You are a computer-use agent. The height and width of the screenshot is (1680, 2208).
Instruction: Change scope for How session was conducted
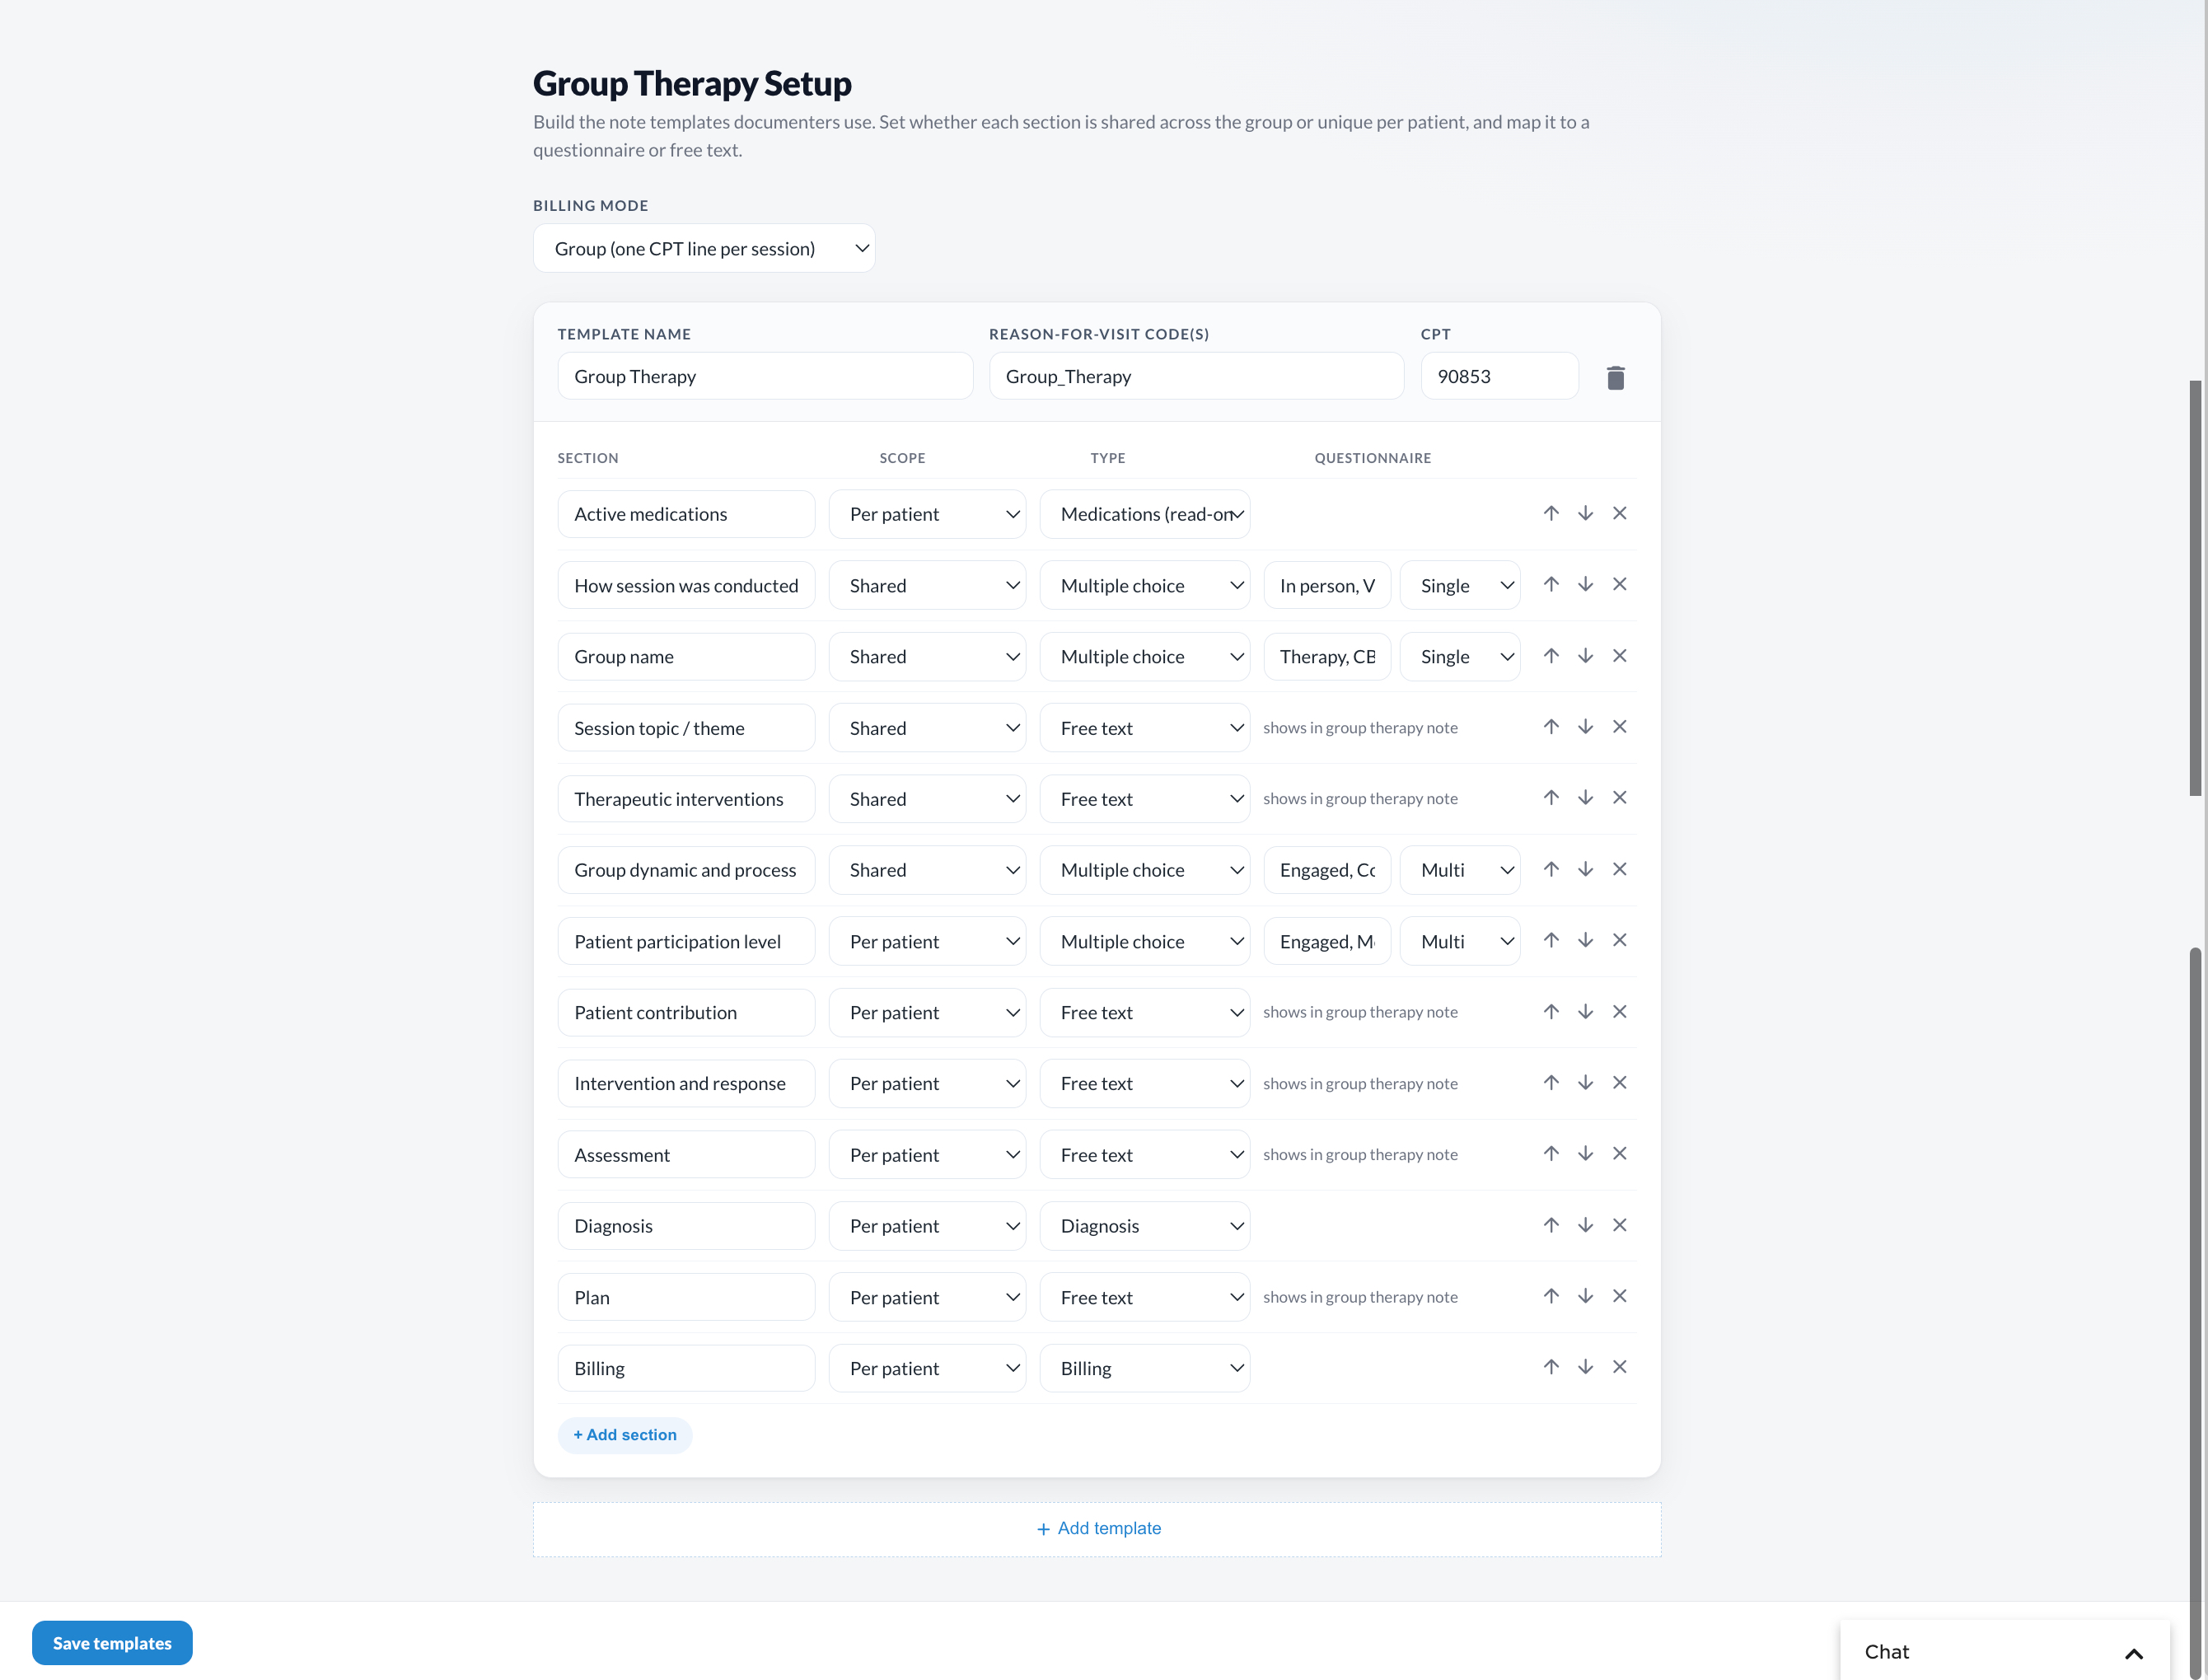click(927, 585)
